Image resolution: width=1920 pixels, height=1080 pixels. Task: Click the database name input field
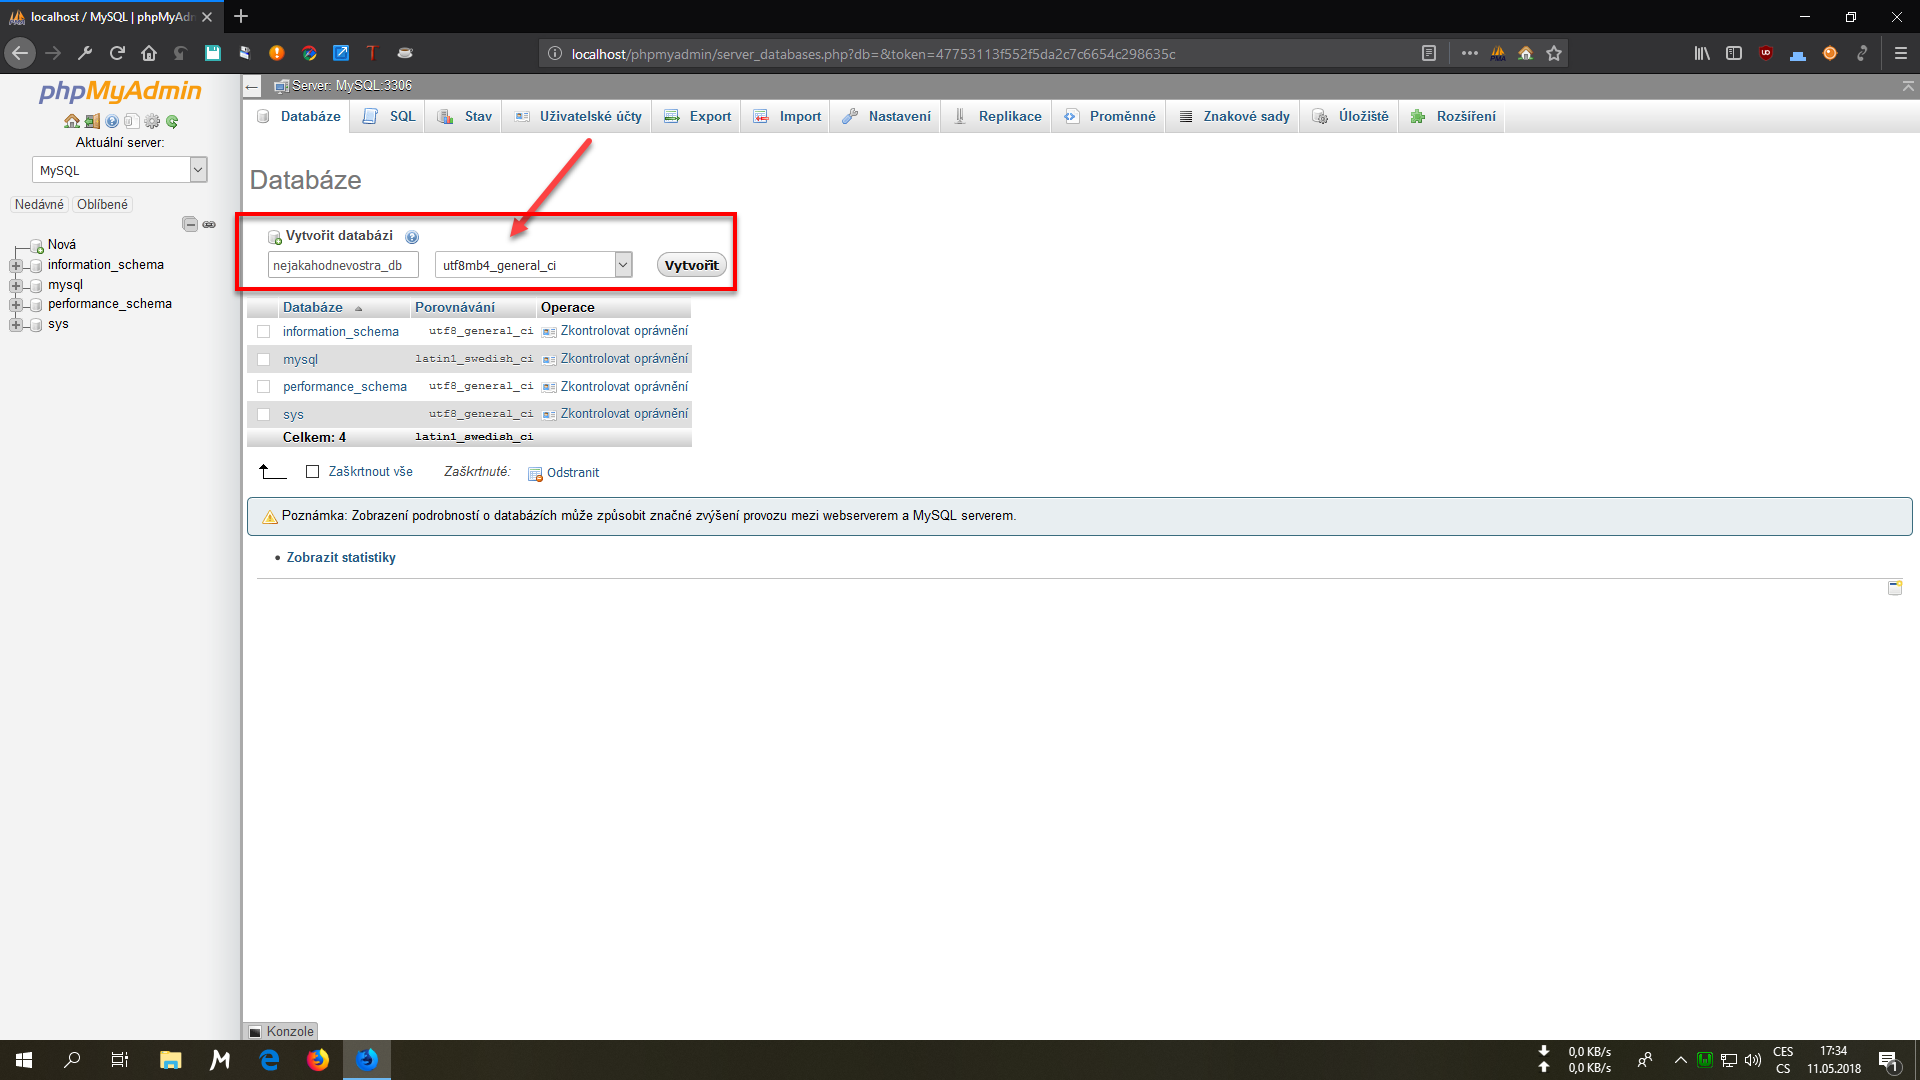point(342,265)
